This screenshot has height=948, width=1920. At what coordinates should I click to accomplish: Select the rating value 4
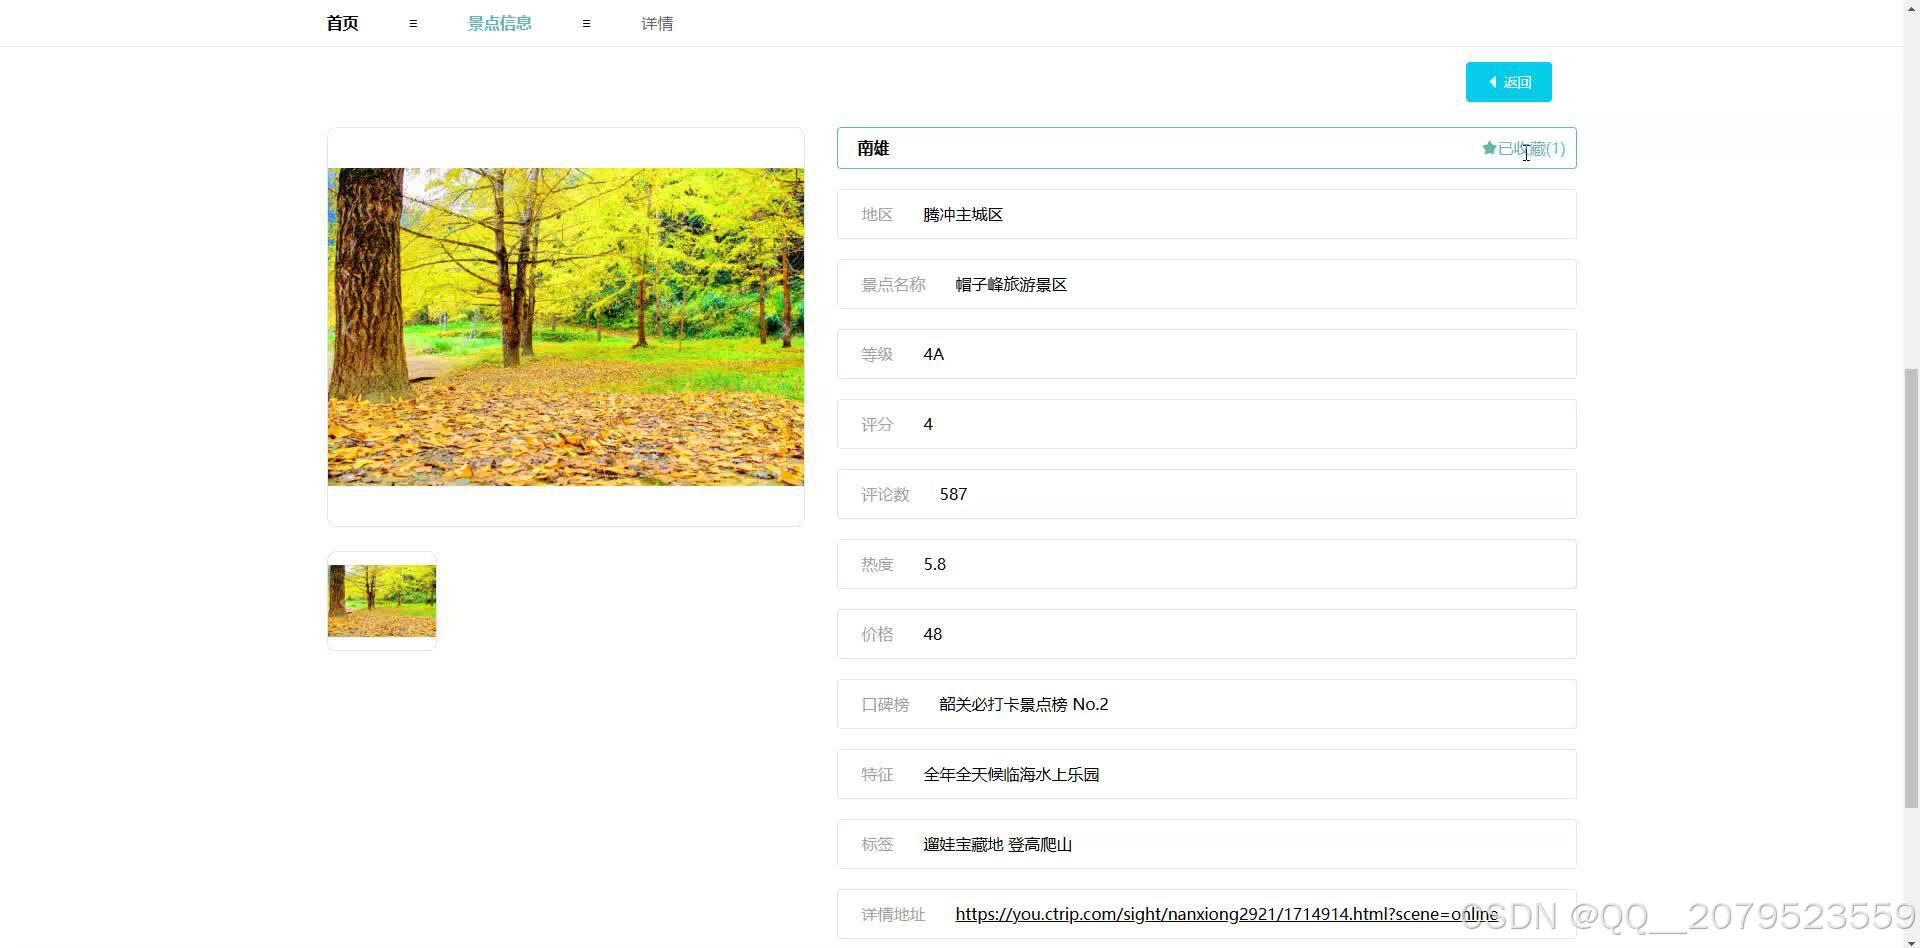[928, 424]
